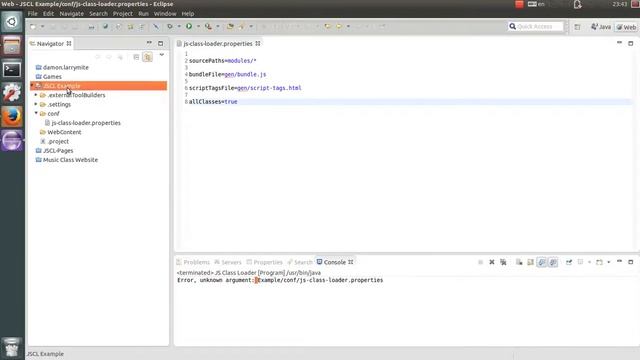Open the New Console View dropdown arrow
This screenshot has width=640, height=360.
point(609,262)
